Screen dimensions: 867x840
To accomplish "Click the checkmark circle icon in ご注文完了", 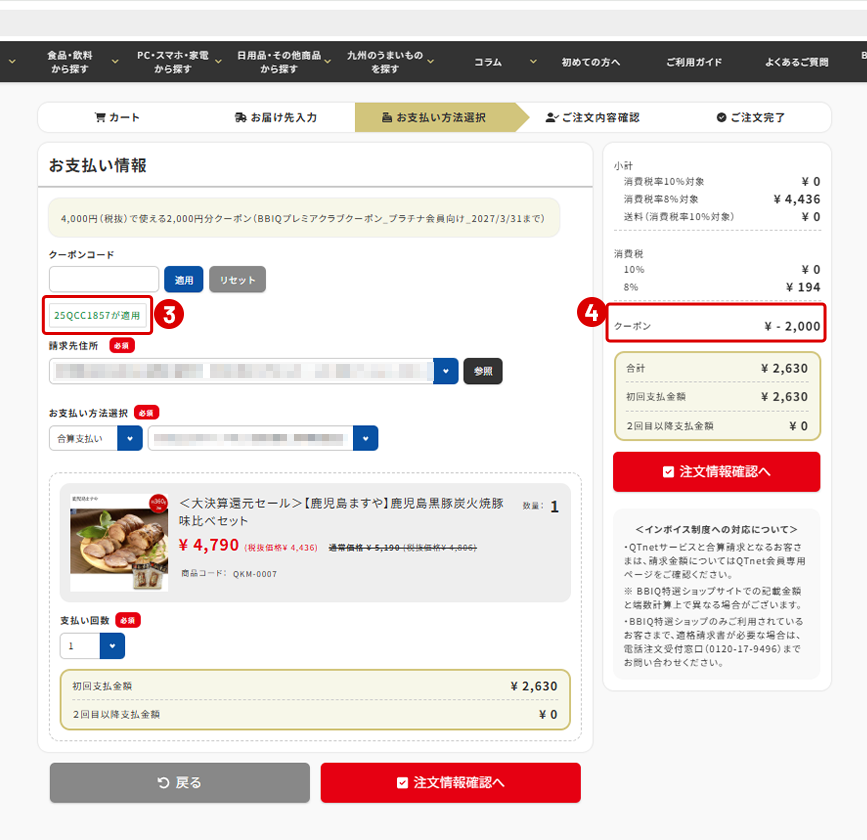I will coord(721,117).
